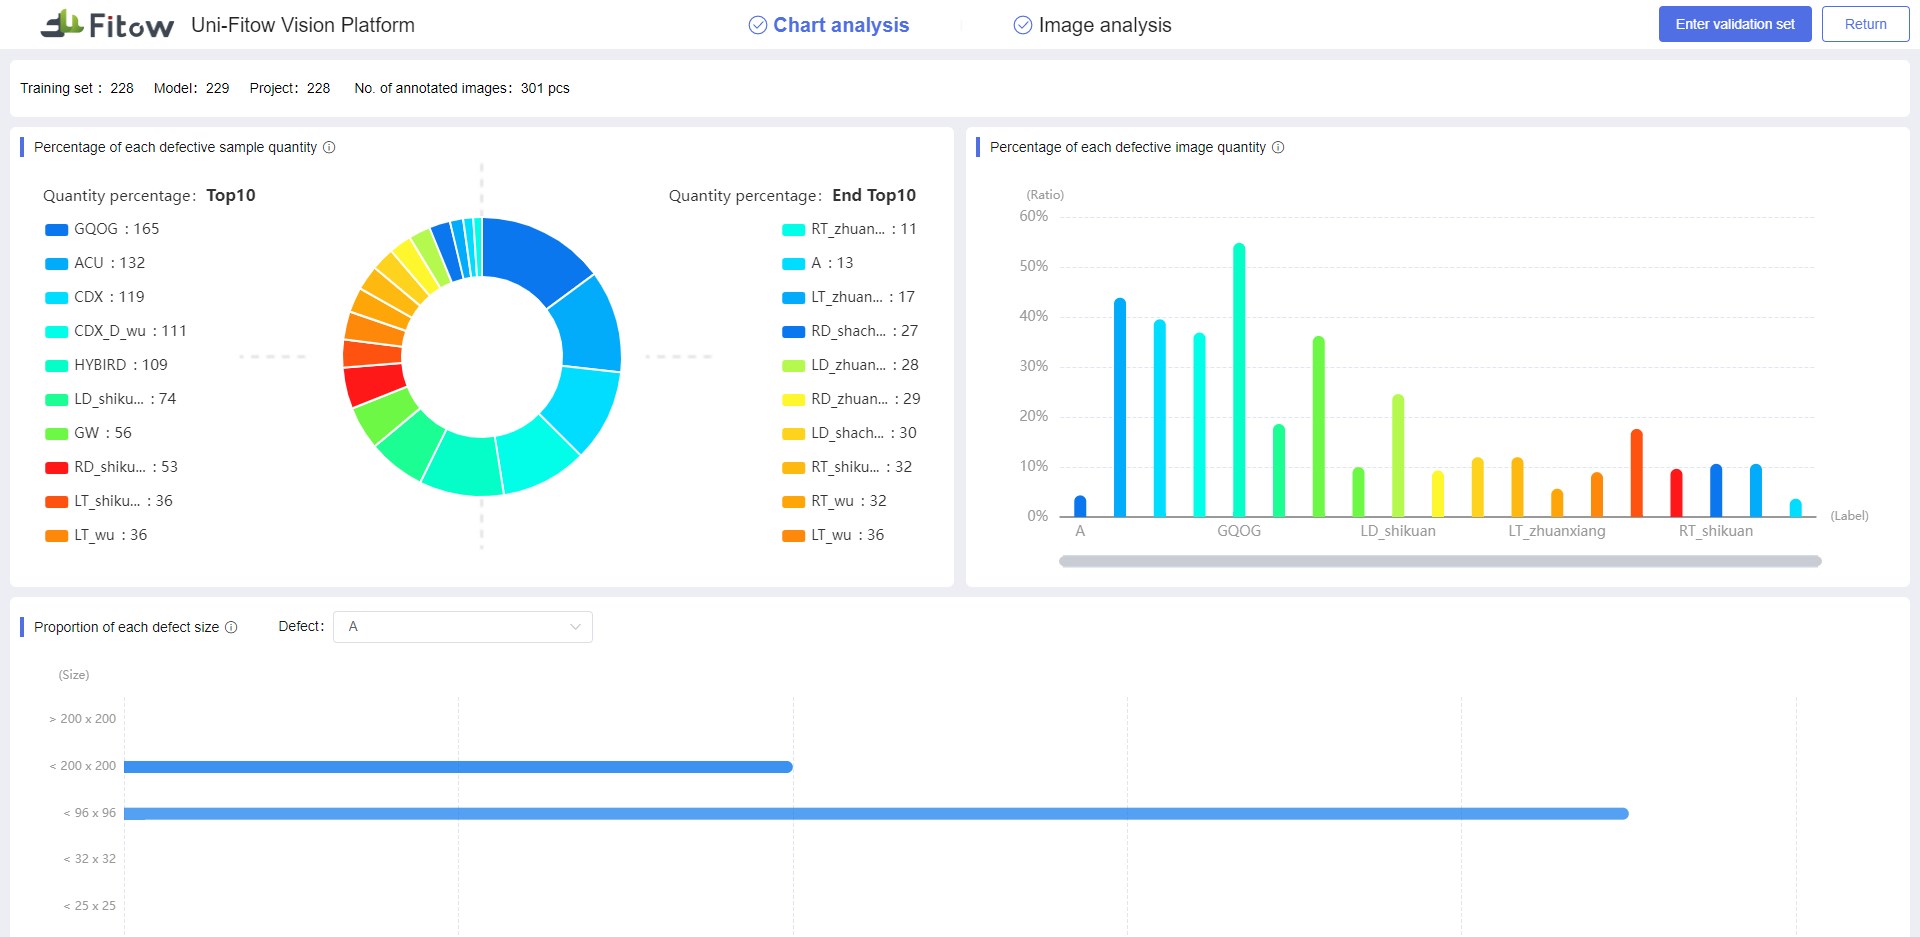
Task: Expand the Defect dropdown chevron arrow
Action: [575, 627]
